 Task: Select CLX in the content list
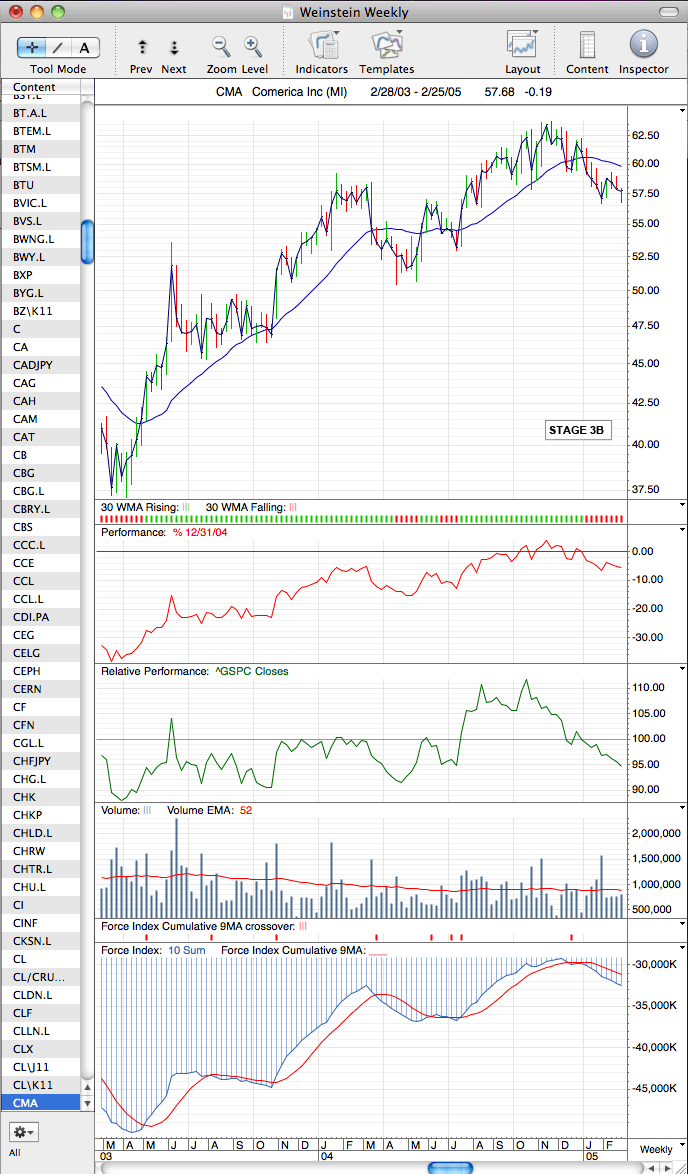pos(40,1048)
